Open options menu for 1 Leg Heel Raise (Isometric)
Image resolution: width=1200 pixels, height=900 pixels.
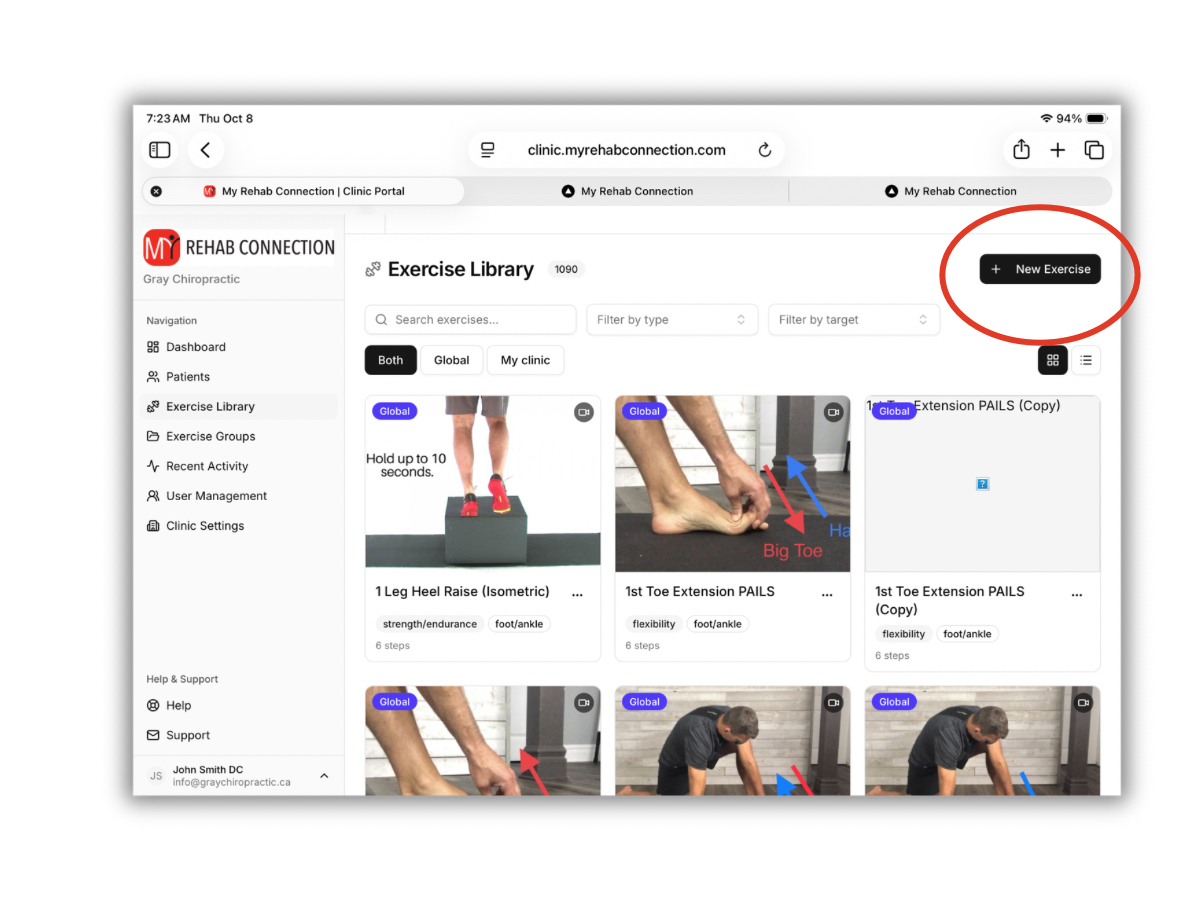point(577,593)
